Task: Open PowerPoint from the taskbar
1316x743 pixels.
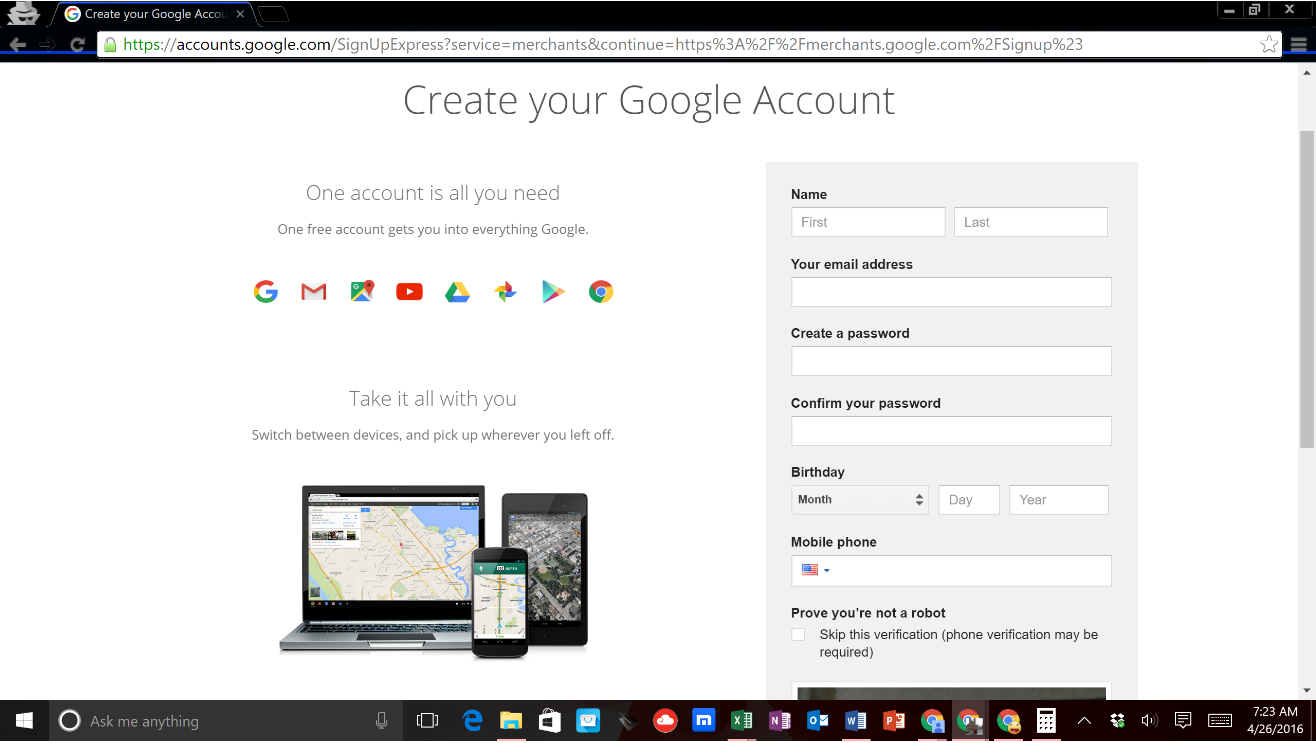Action: click(894, 720)
